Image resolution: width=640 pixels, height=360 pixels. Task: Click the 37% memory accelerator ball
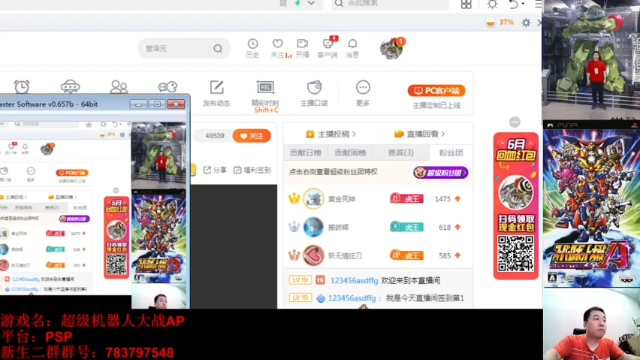[490, 22]
